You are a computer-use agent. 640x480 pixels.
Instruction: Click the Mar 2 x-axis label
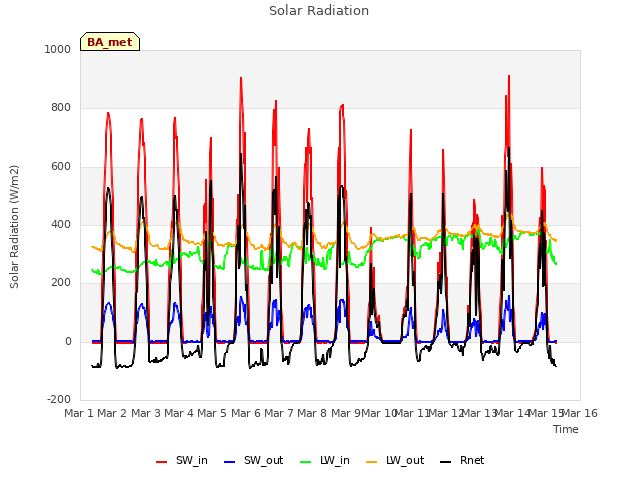tap(112, 413)
